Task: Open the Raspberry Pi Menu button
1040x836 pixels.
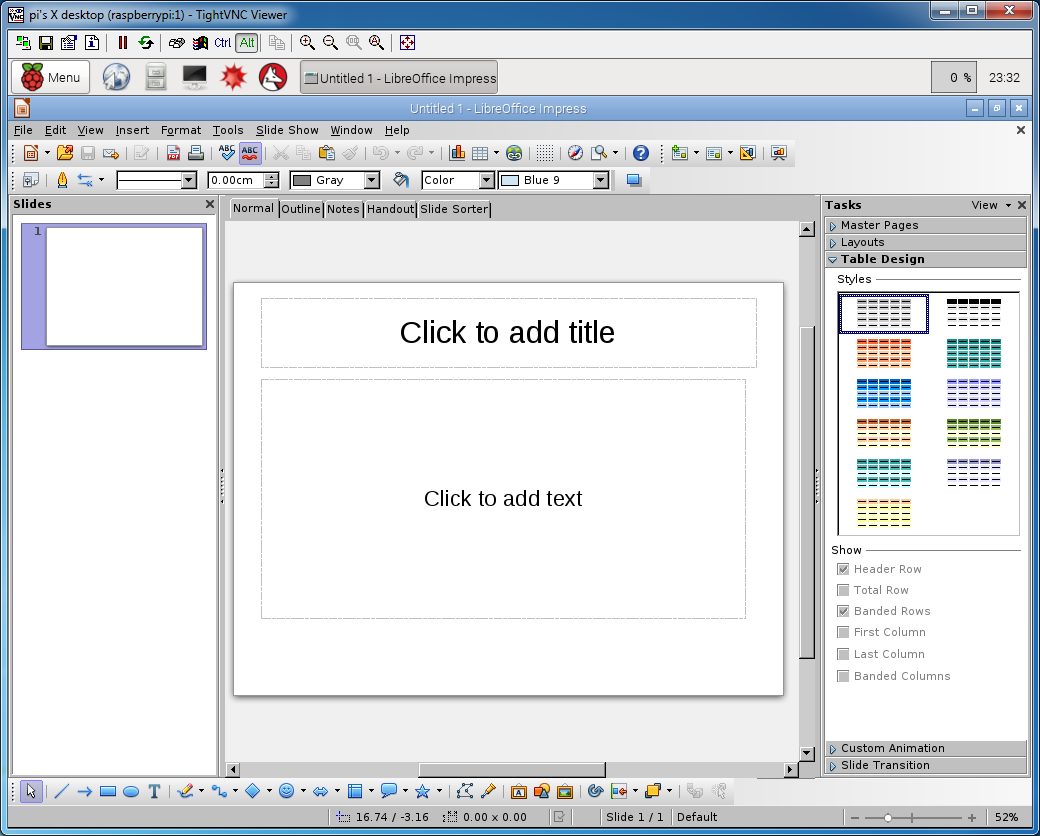Action: pos(50,78)
